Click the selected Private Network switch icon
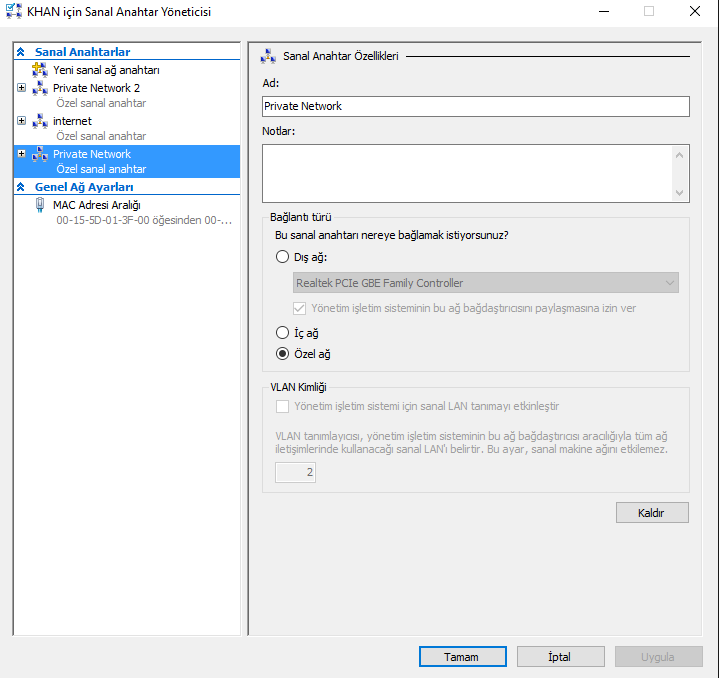 [x=40, y=154]
